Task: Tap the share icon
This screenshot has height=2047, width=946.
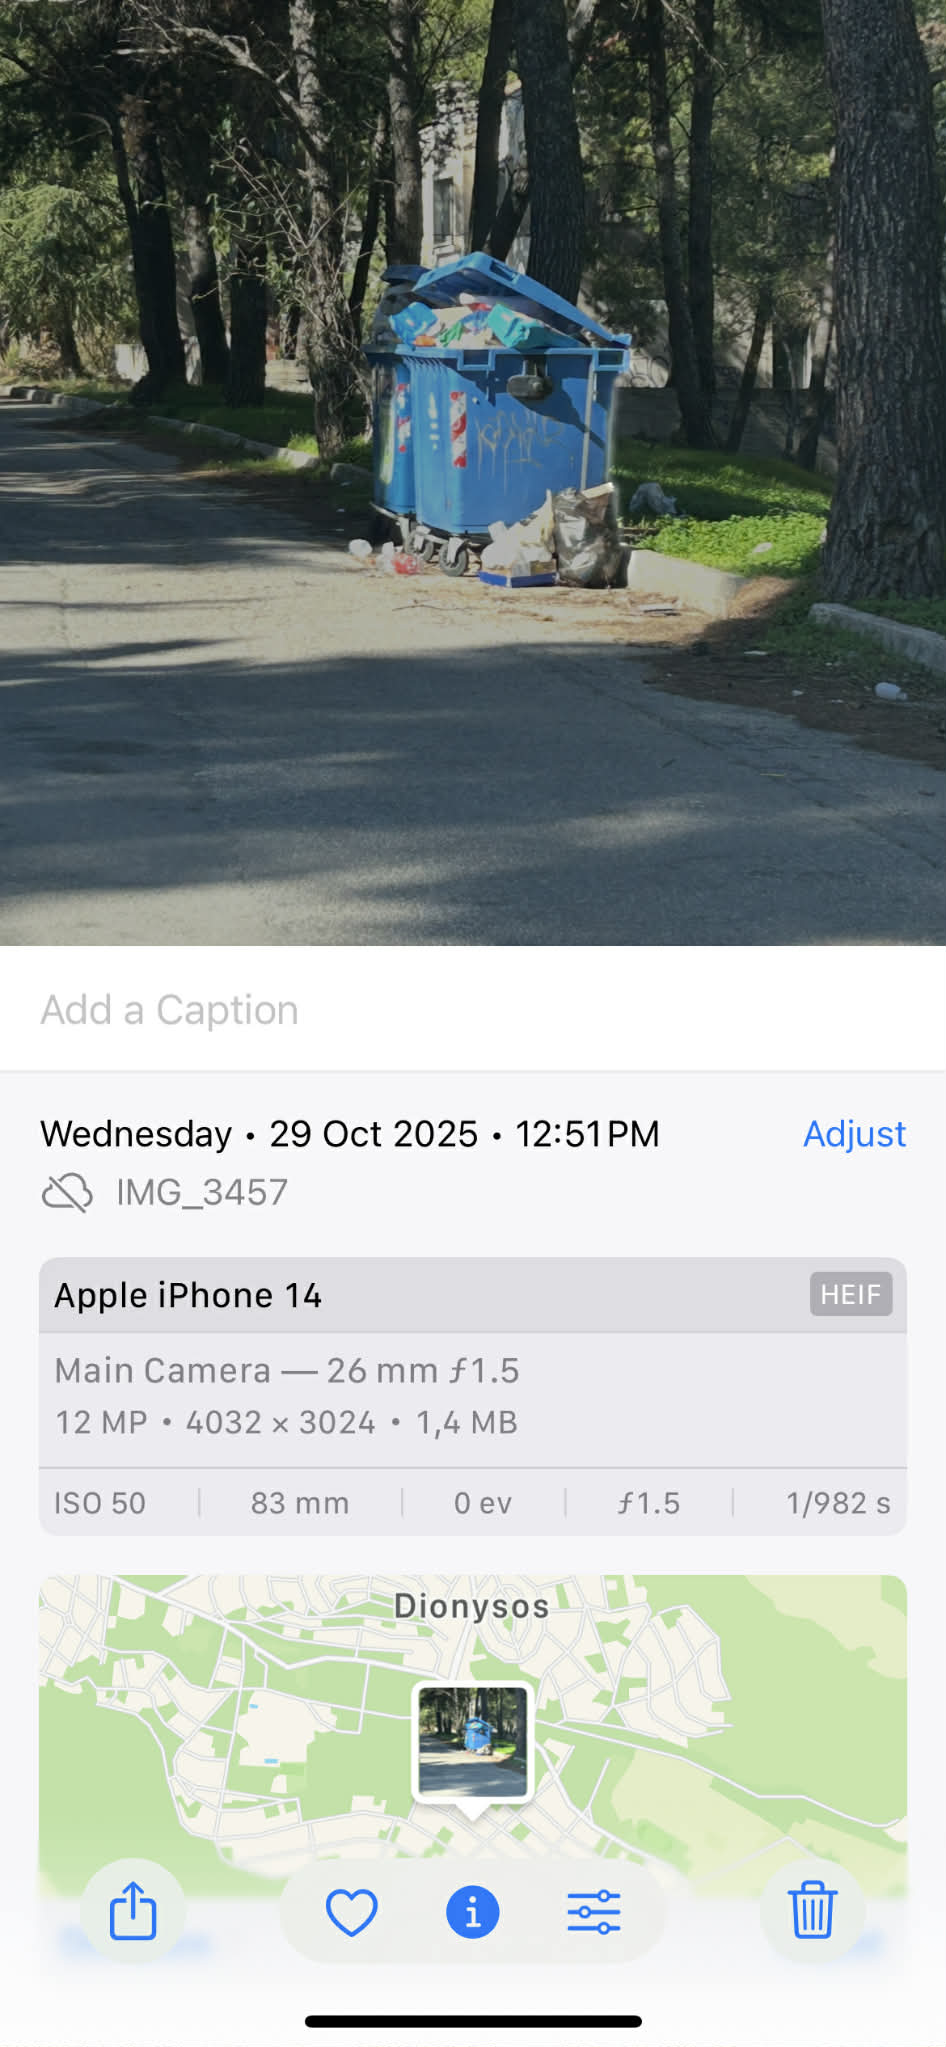Action: click(x=132, y=1911)
